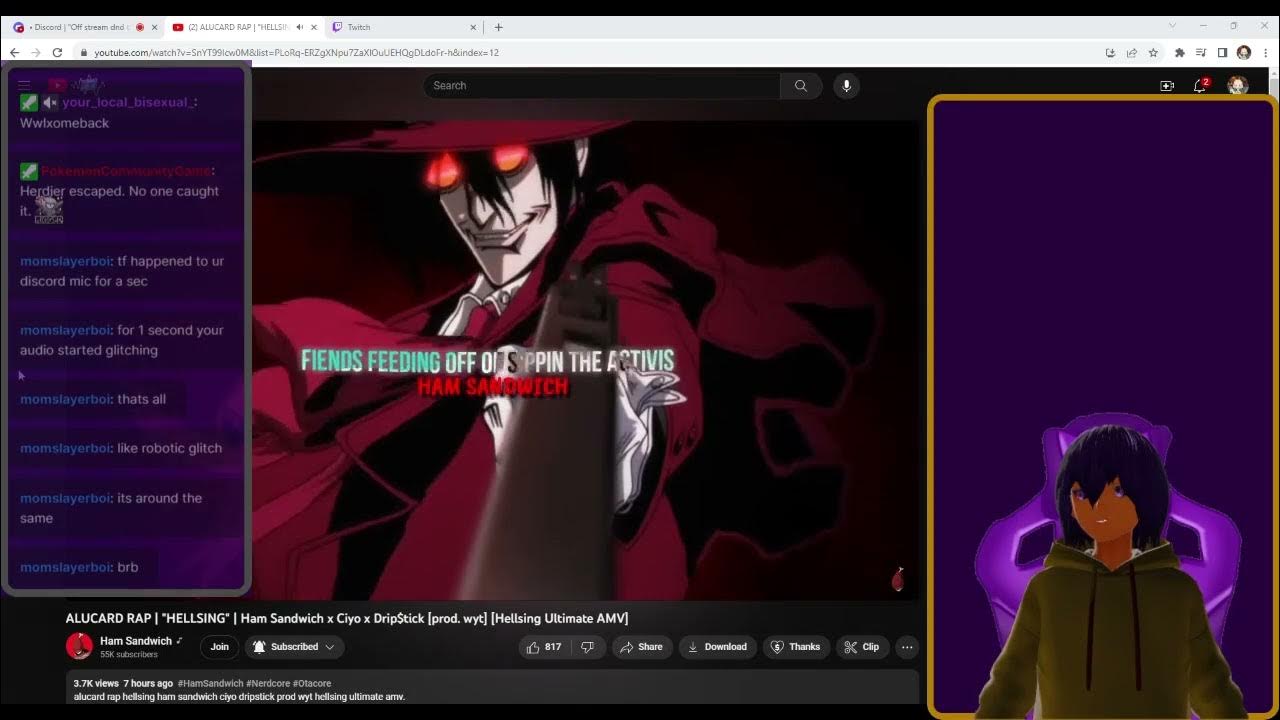Switch to the Twitch tab
This screenshot has width=1280, height=720.
404,27
